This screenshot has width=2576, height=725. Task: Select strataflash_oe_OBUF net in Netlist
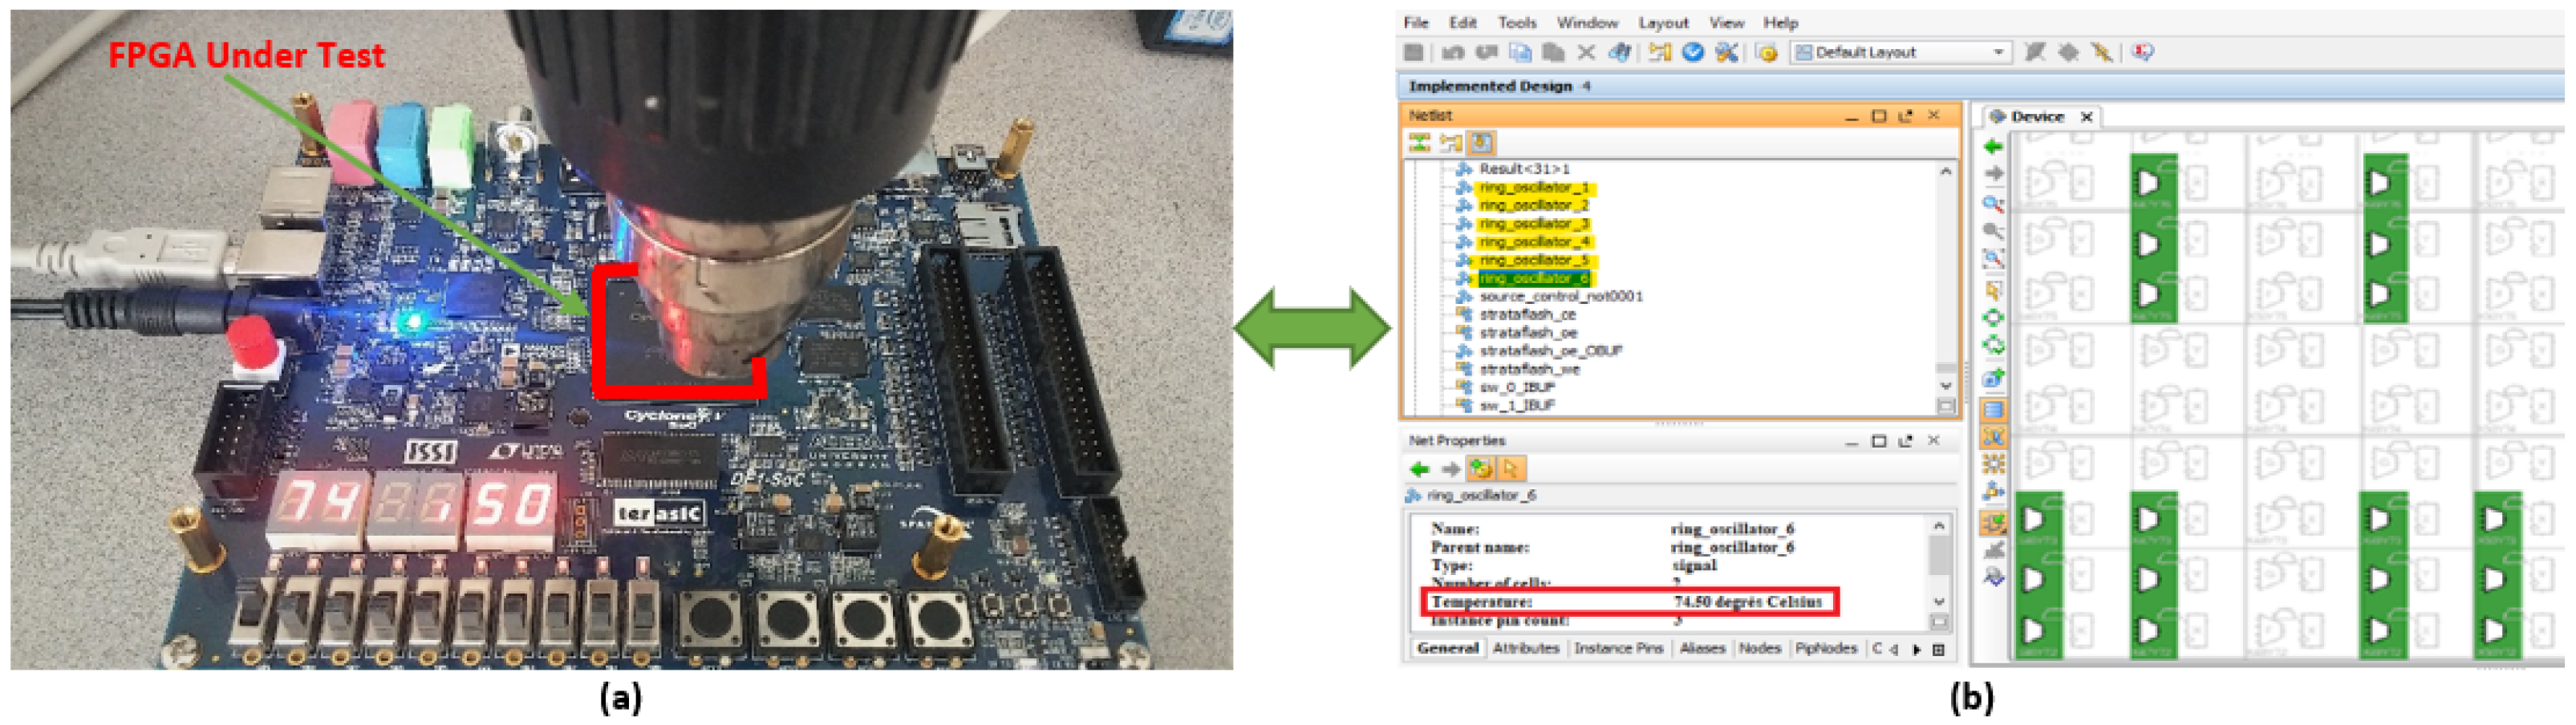pyautogui.click(x=1550, y=351)
